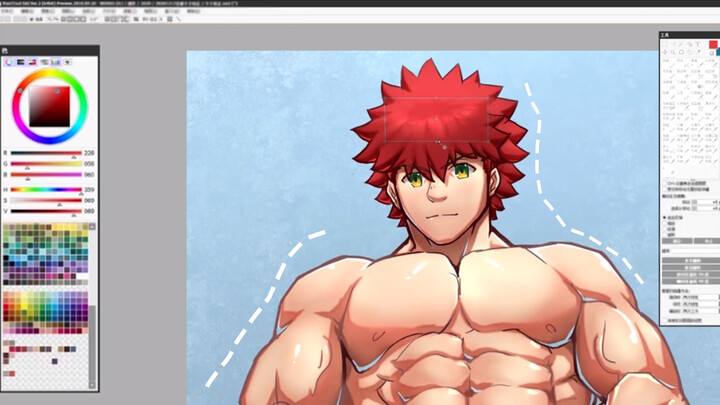Pick a shade in the saturation-value square
Image resolution: width=720 pixels, height=405 pixels.
coord(50,107)
